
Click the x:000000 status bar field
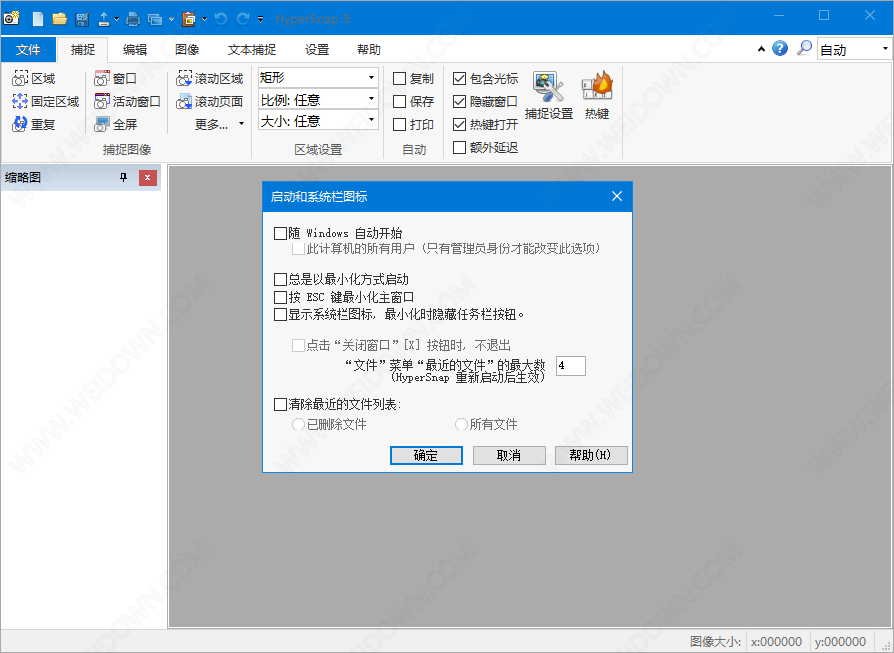point(776,642)
